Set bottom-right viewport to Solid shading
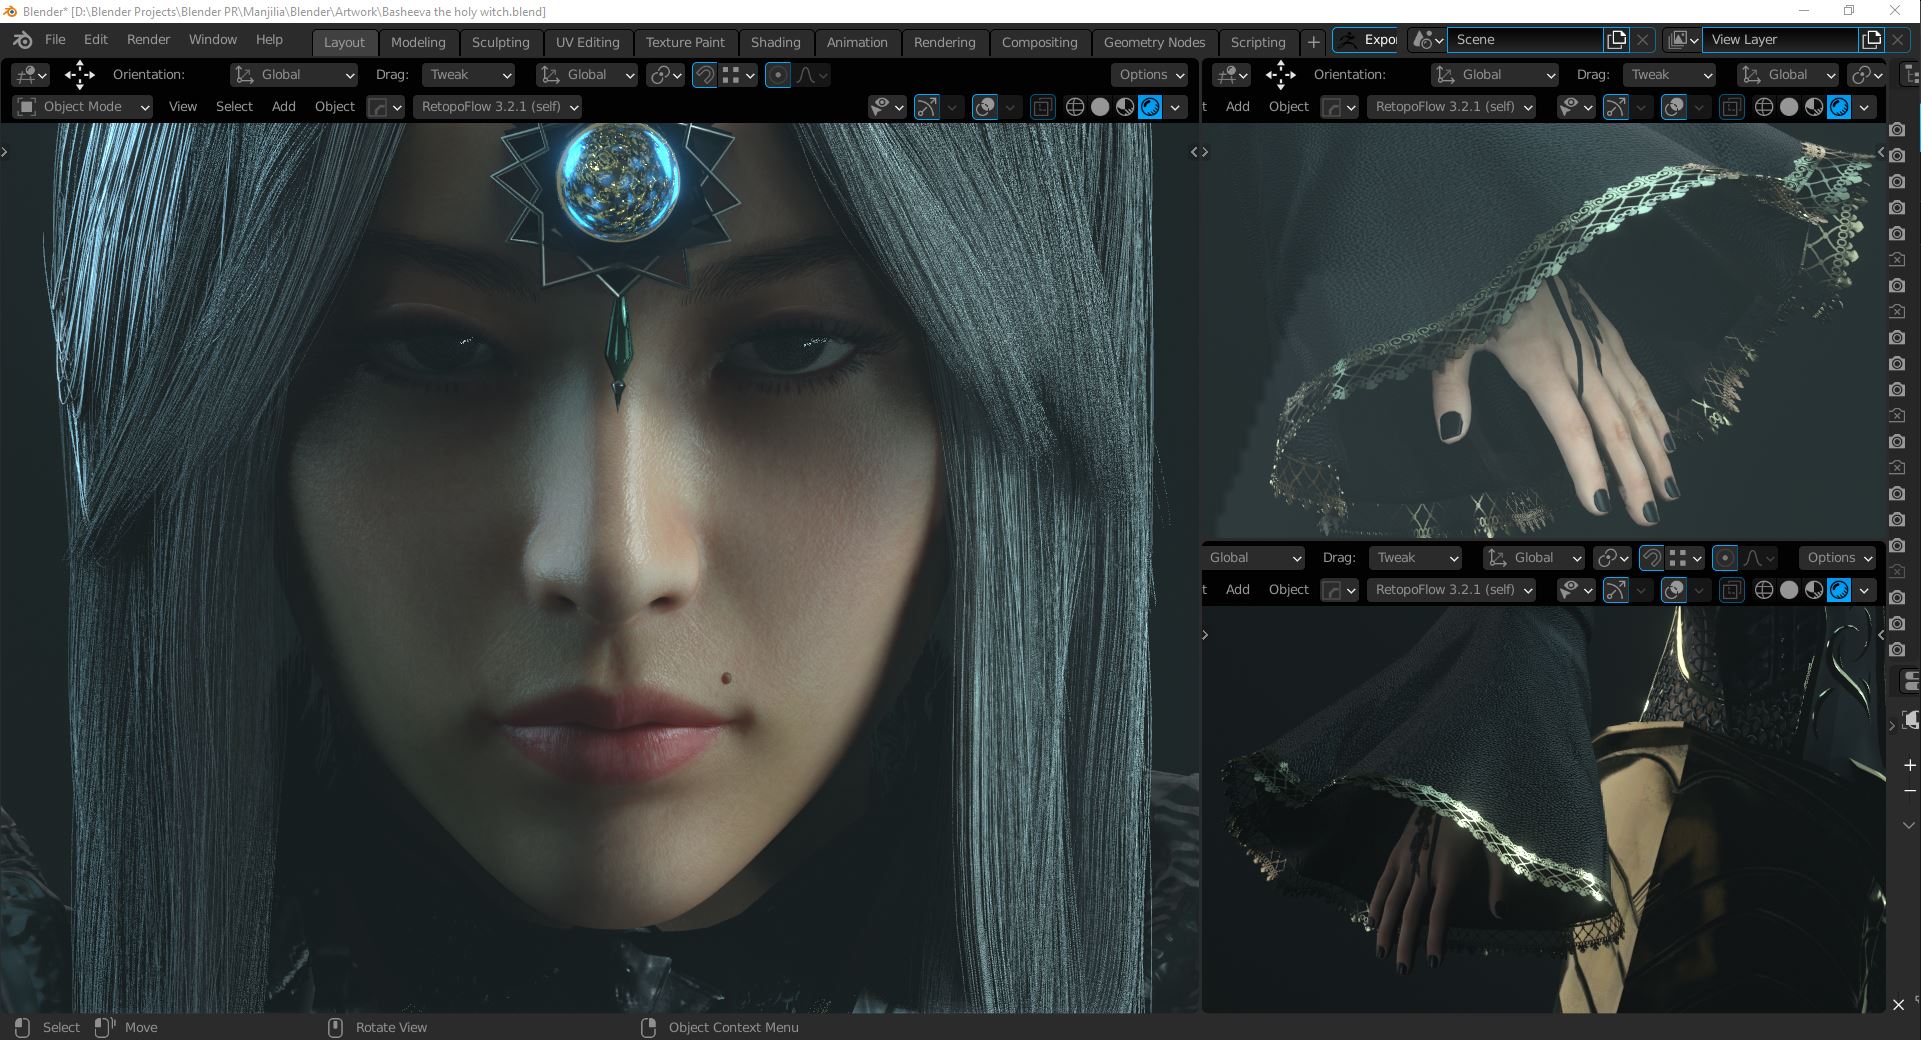This screenshot has width=1921, height=1040. (x=1789, y=590)
